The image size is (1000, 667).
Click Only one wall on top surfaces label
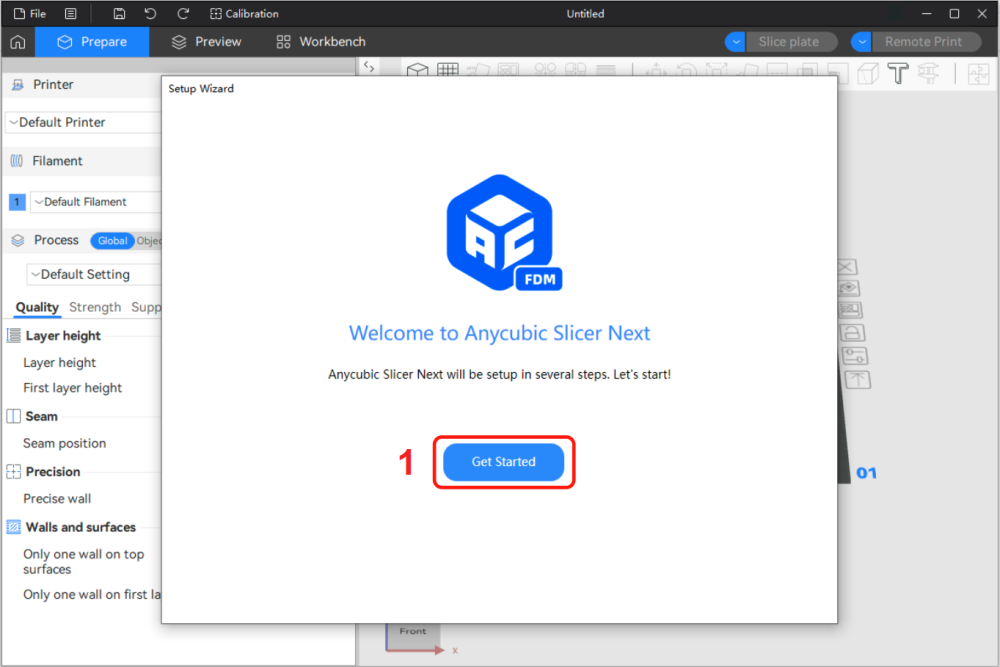(x=84, y=562)
